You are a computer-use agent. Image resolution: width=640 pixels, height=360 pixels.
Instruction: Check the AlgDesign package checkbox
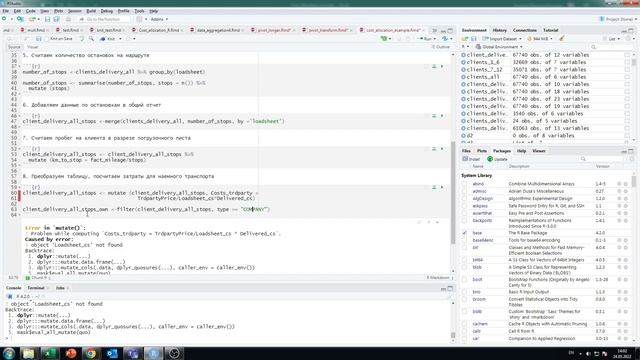click(464, 199)
